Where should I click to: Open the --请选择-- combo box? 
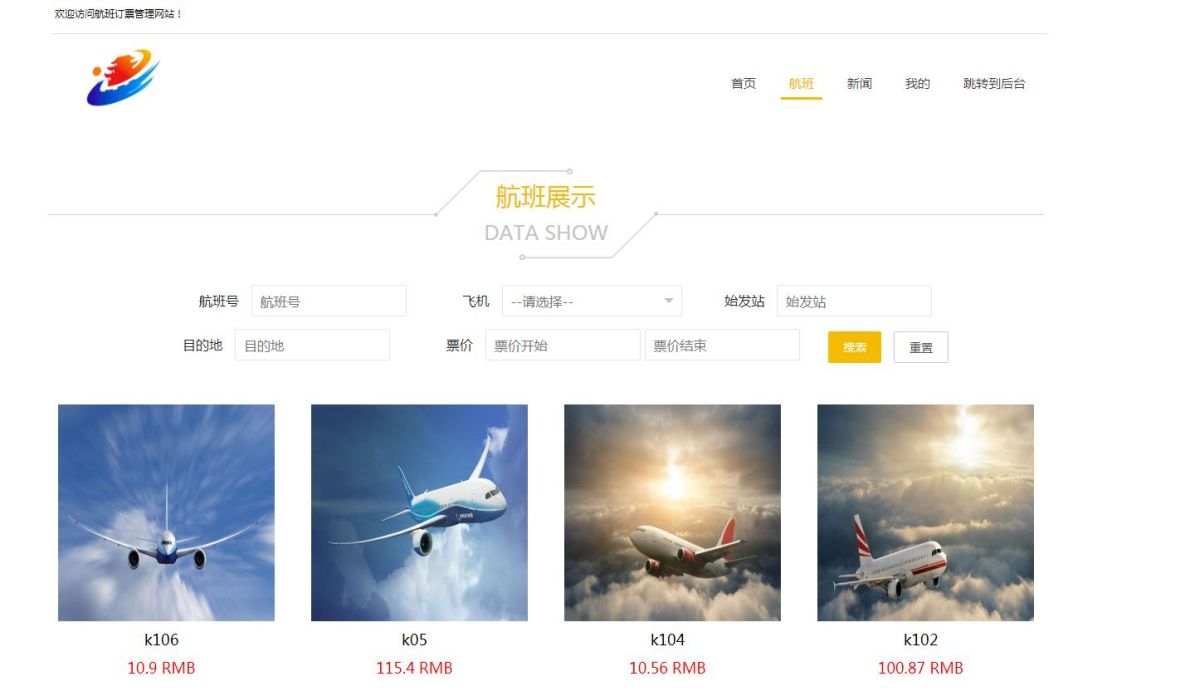tap(591, 301)
